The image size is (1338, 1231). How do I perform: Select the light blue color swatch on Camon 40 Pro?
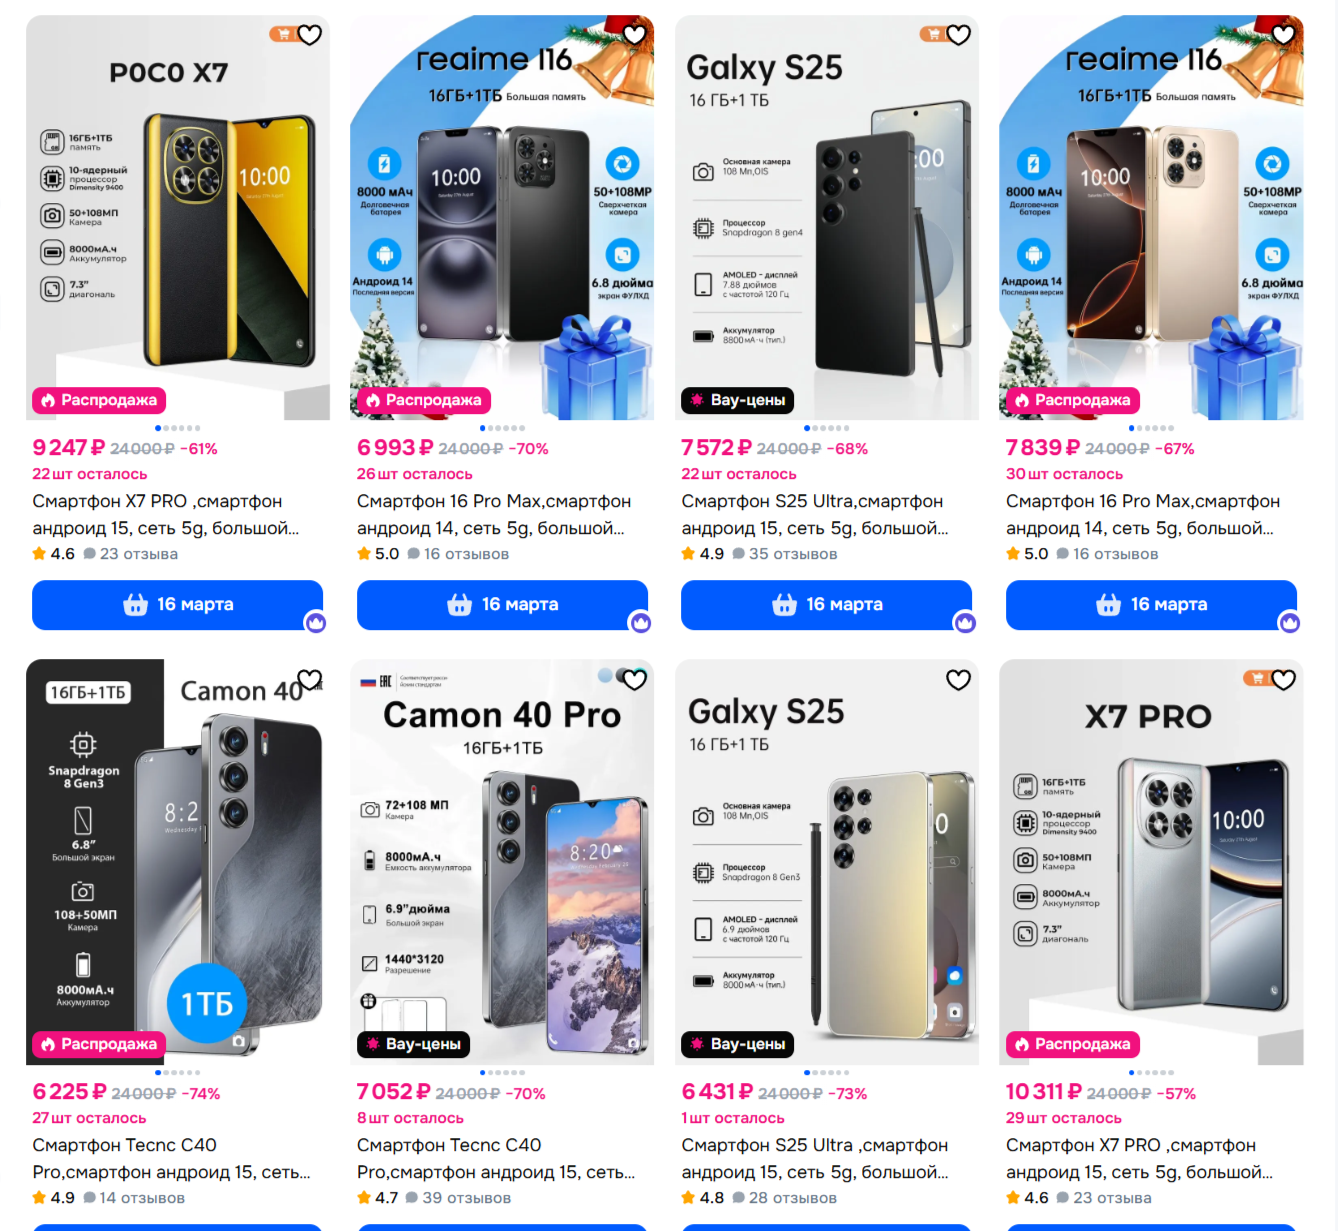(x=605, y=676)
